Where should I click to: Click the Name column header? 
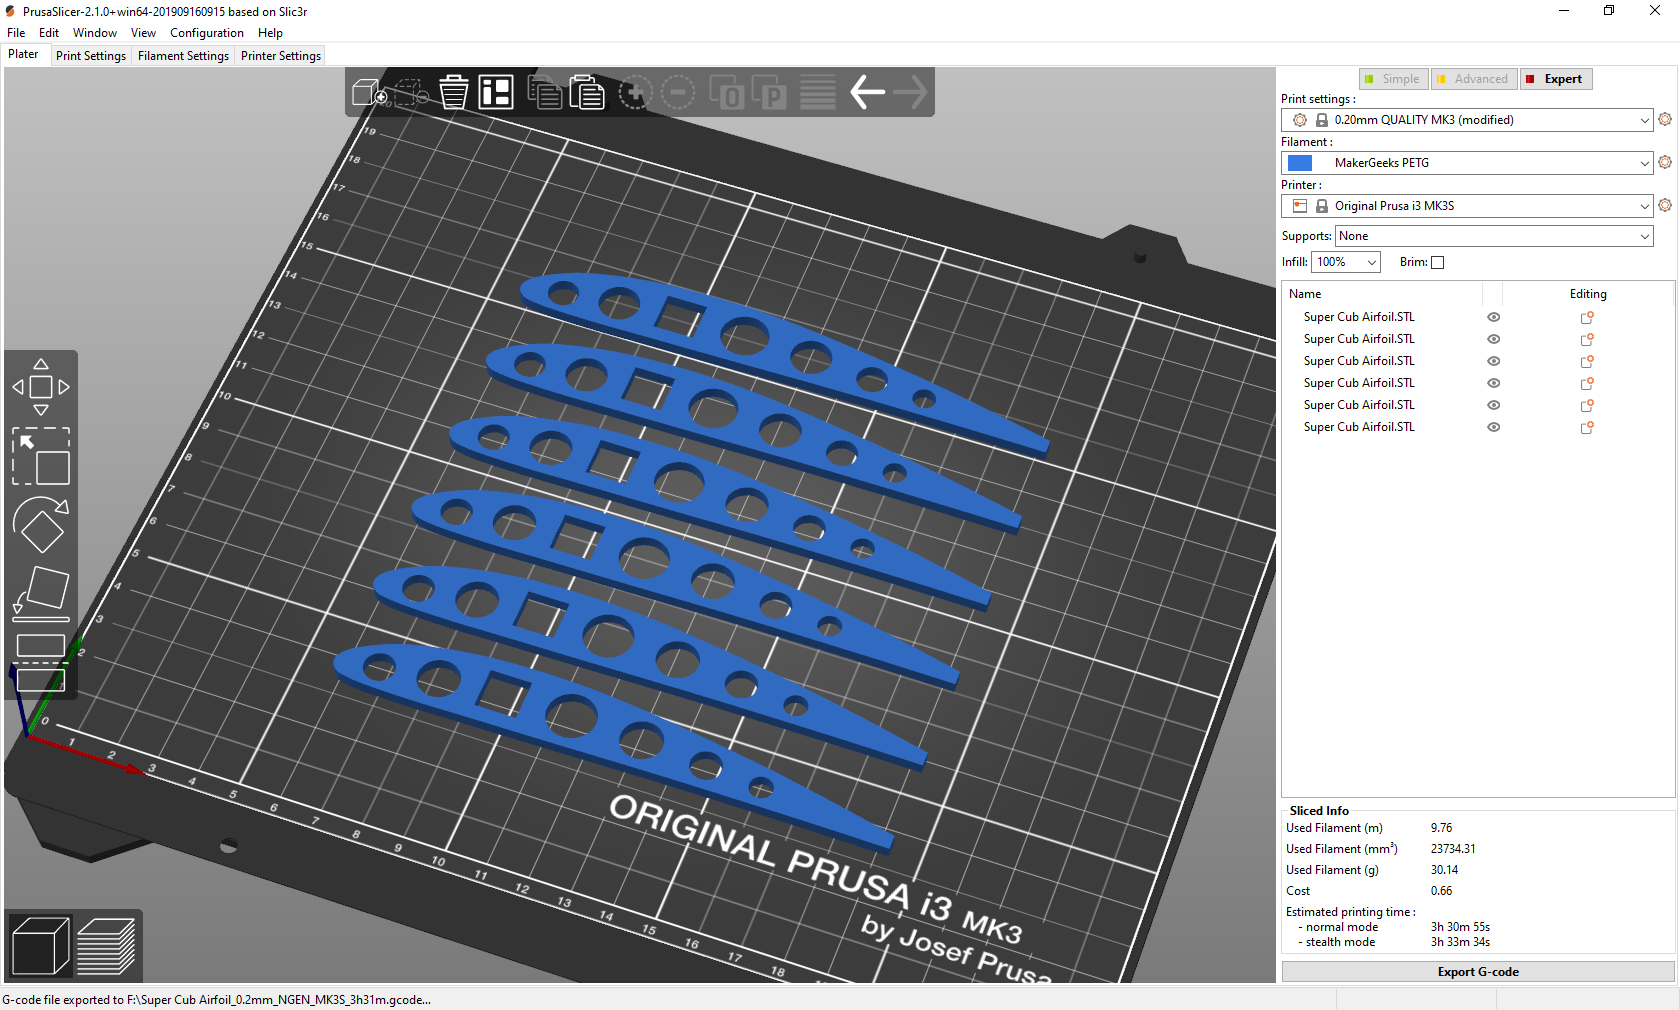1305,294
